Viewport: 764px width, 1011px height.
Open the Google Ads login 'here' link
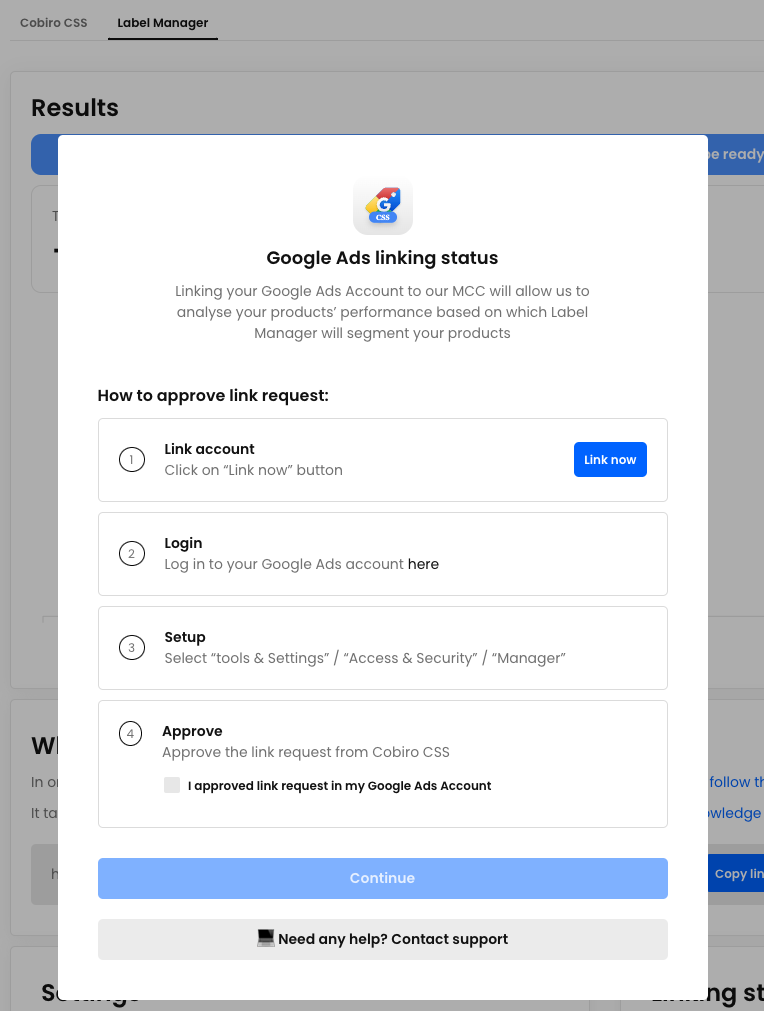click(x=423, y=564)
